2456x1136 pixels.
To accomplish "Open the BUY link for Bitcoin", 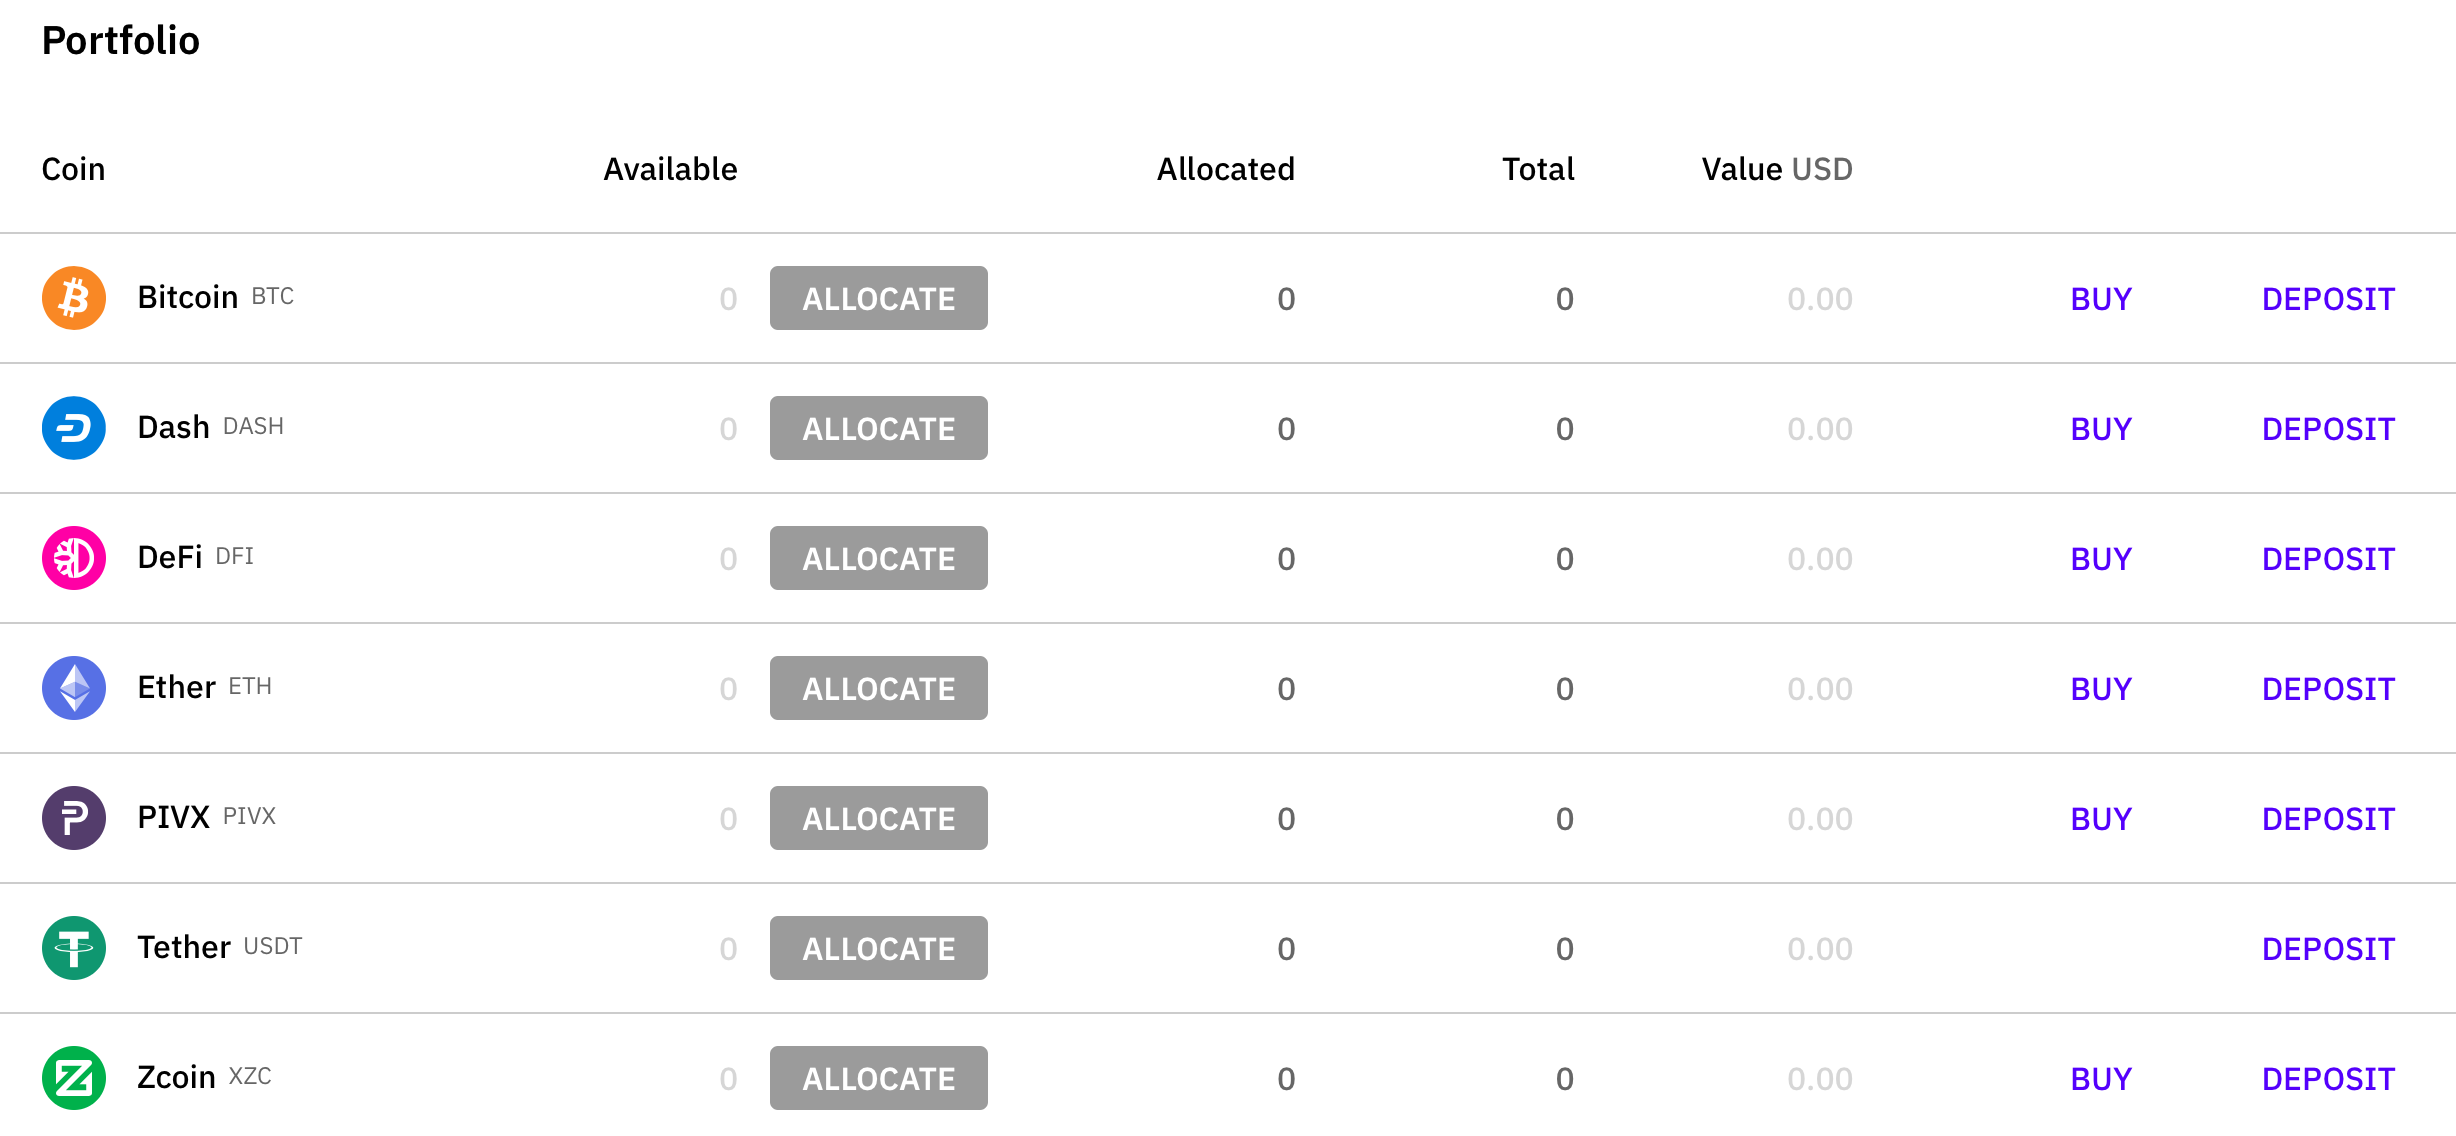I will pyautogui.click(x=2100, y=299).
